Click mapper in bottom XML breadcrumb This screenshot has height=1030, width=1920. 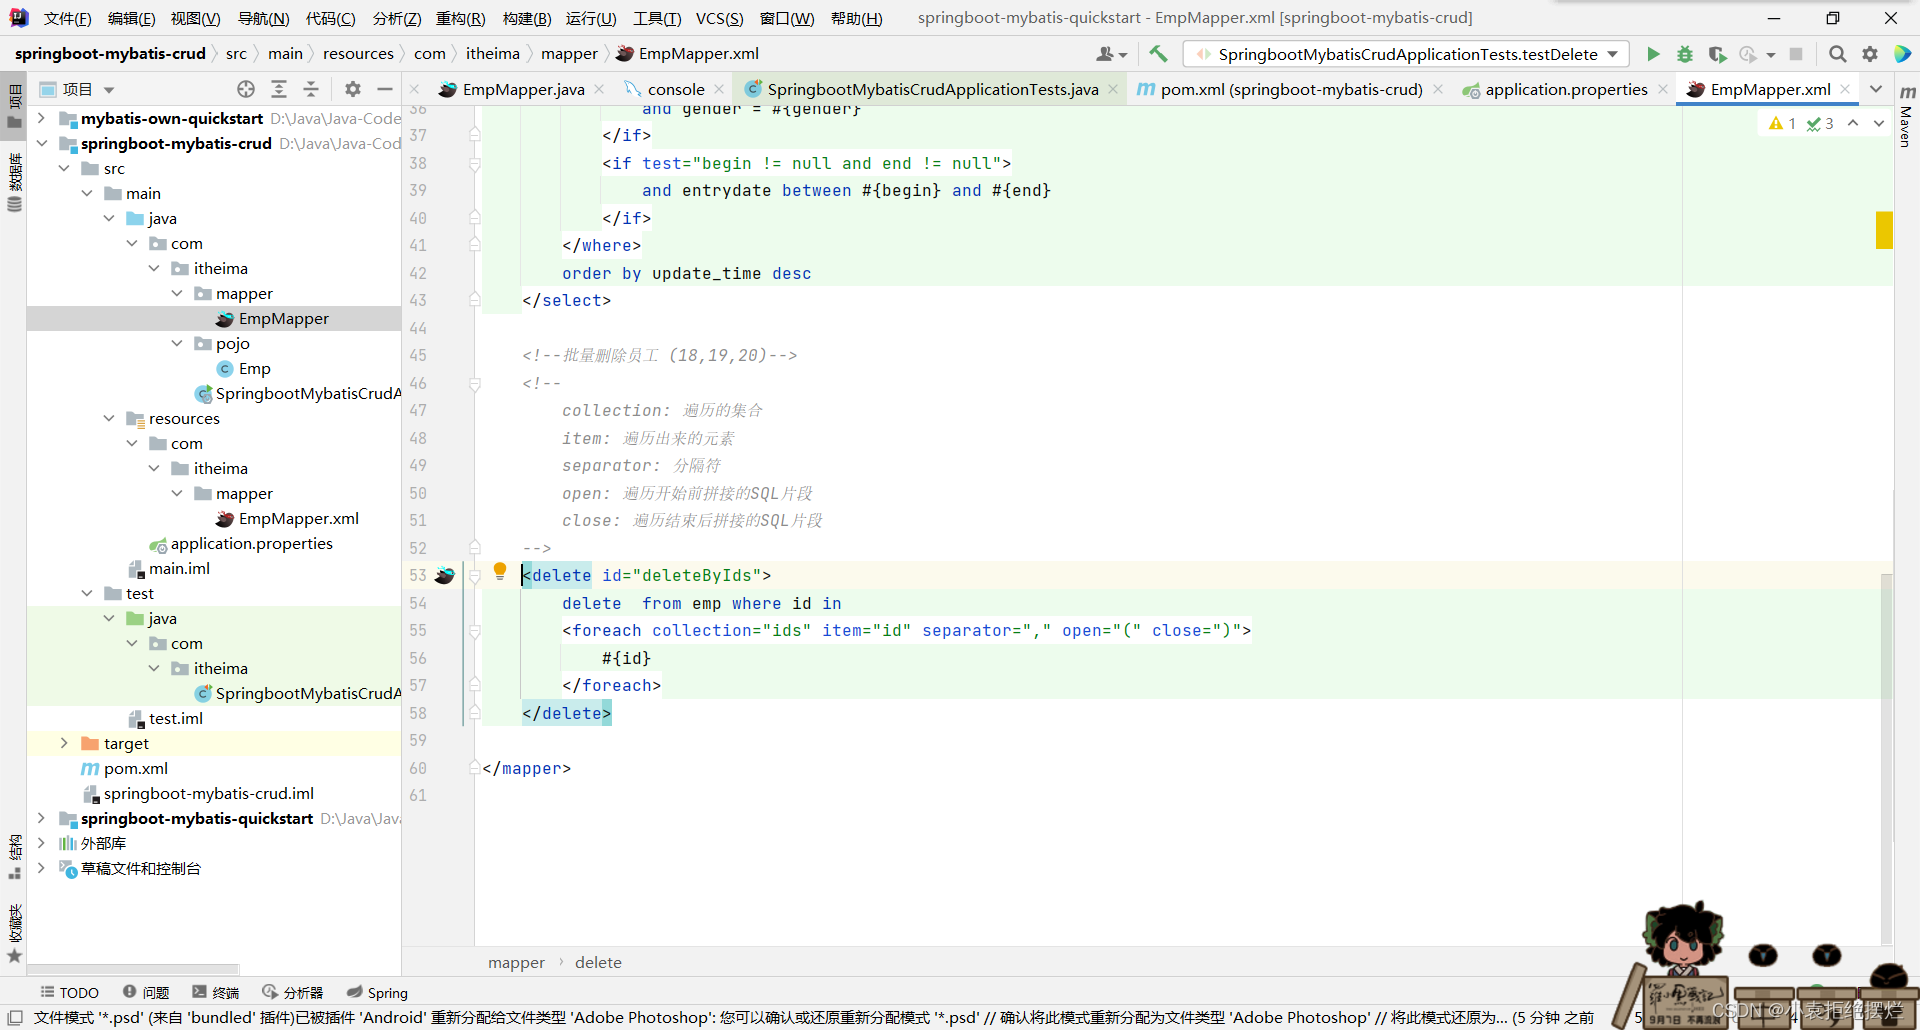[516, 962]
